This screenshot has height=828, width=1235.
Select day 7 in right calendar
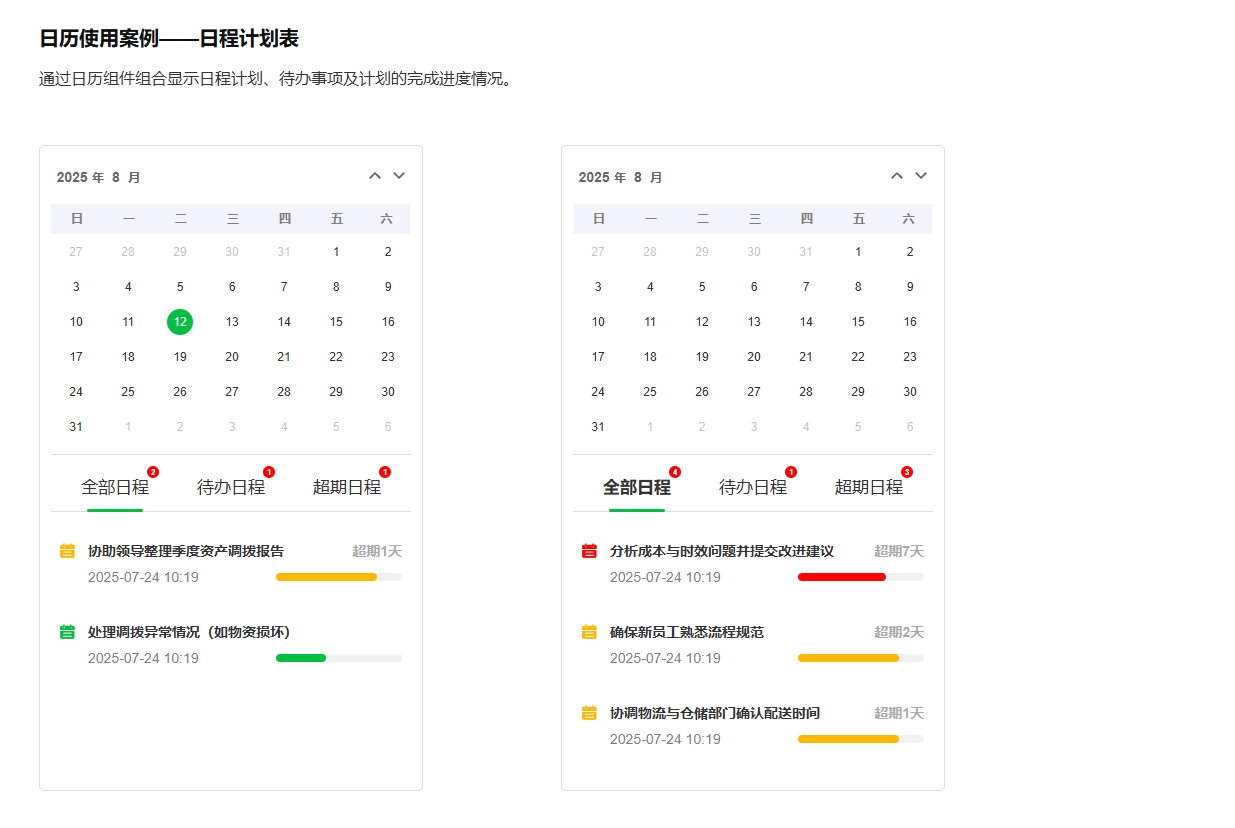pyautogui.click(x=806, y=287)
